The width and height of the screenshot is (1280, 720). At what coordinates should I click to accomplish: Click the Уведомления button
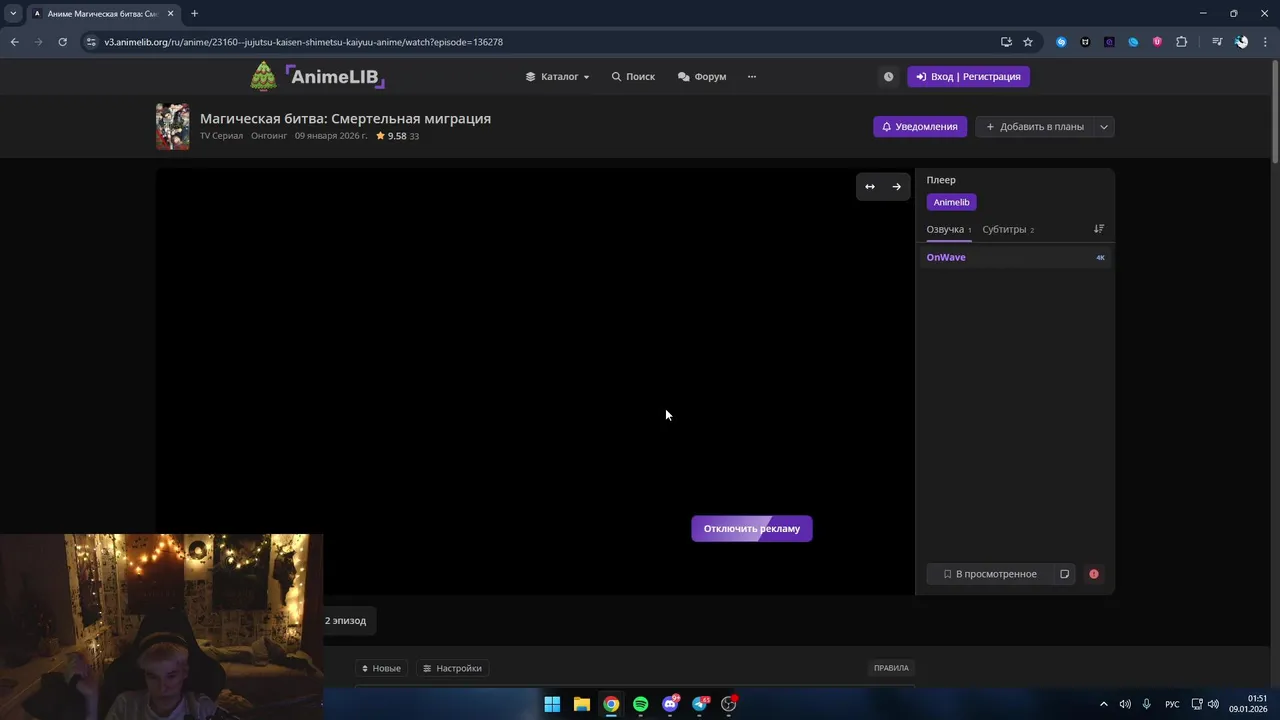920,127
